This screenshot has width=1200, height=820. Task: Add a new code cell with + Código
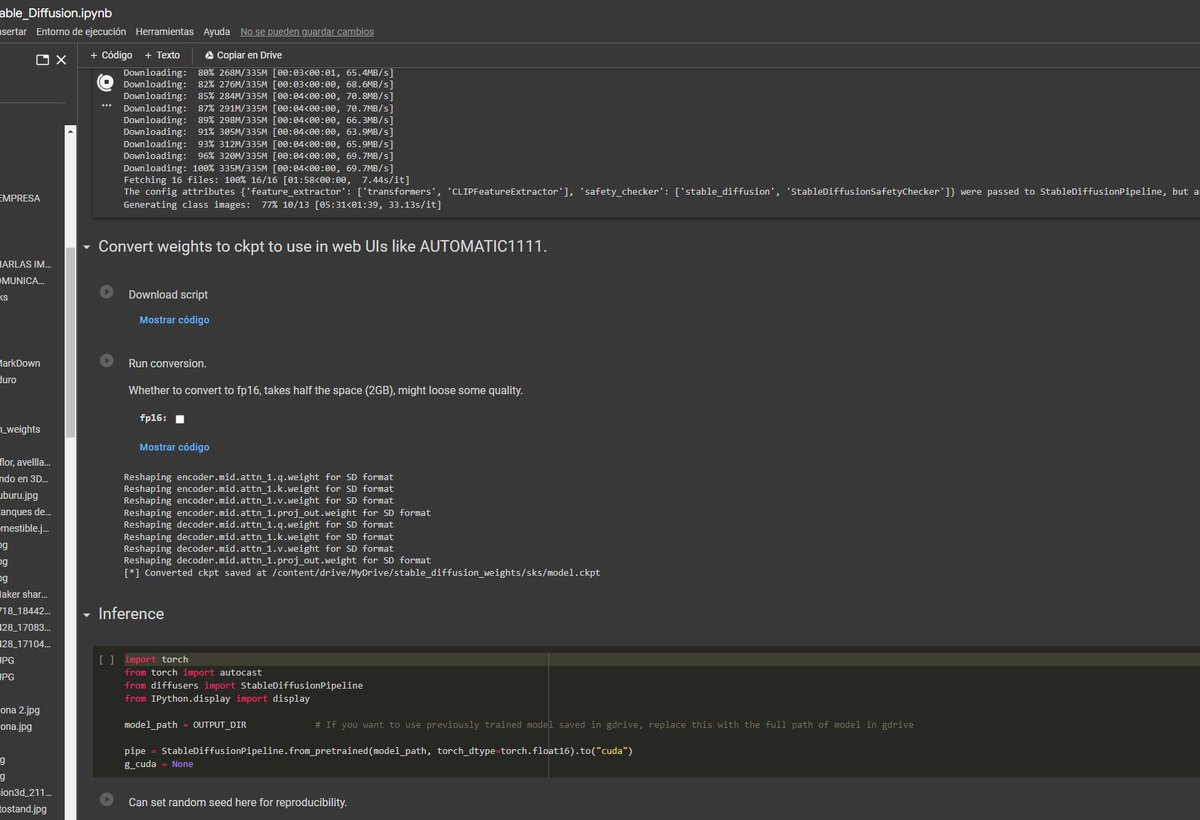[111, 56]
